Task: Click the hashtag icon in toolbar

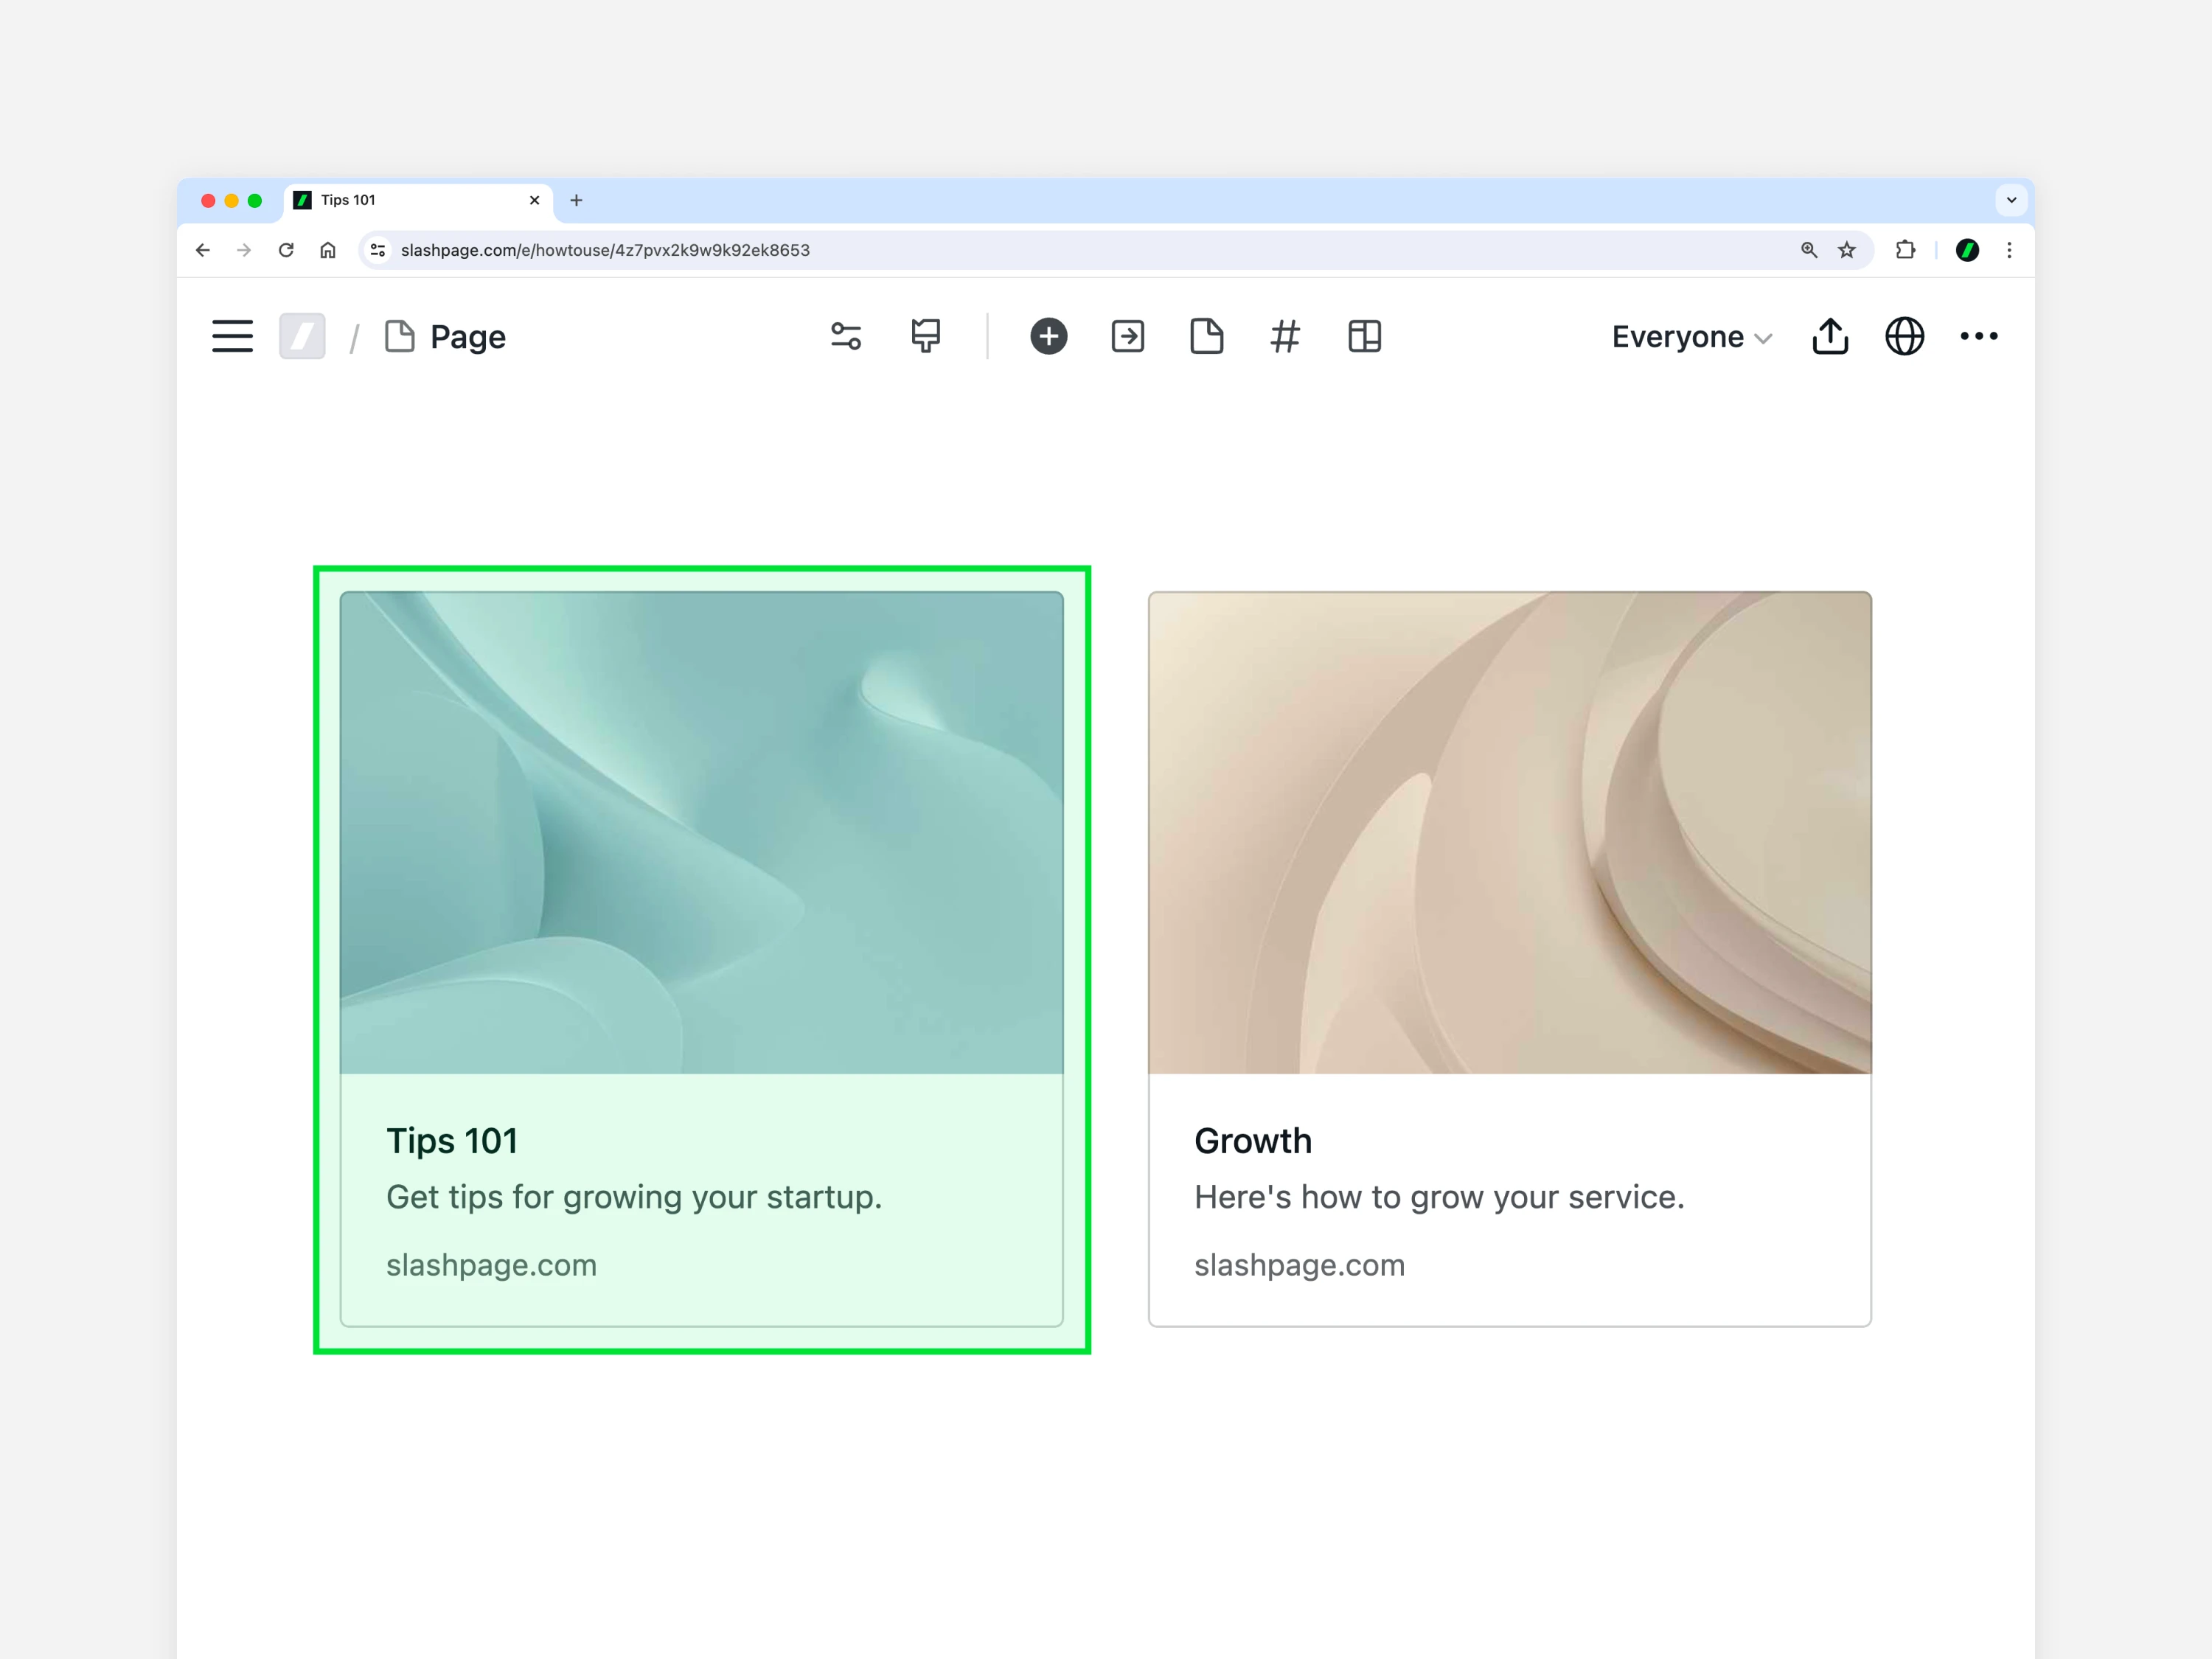Action: (1285, 336)
